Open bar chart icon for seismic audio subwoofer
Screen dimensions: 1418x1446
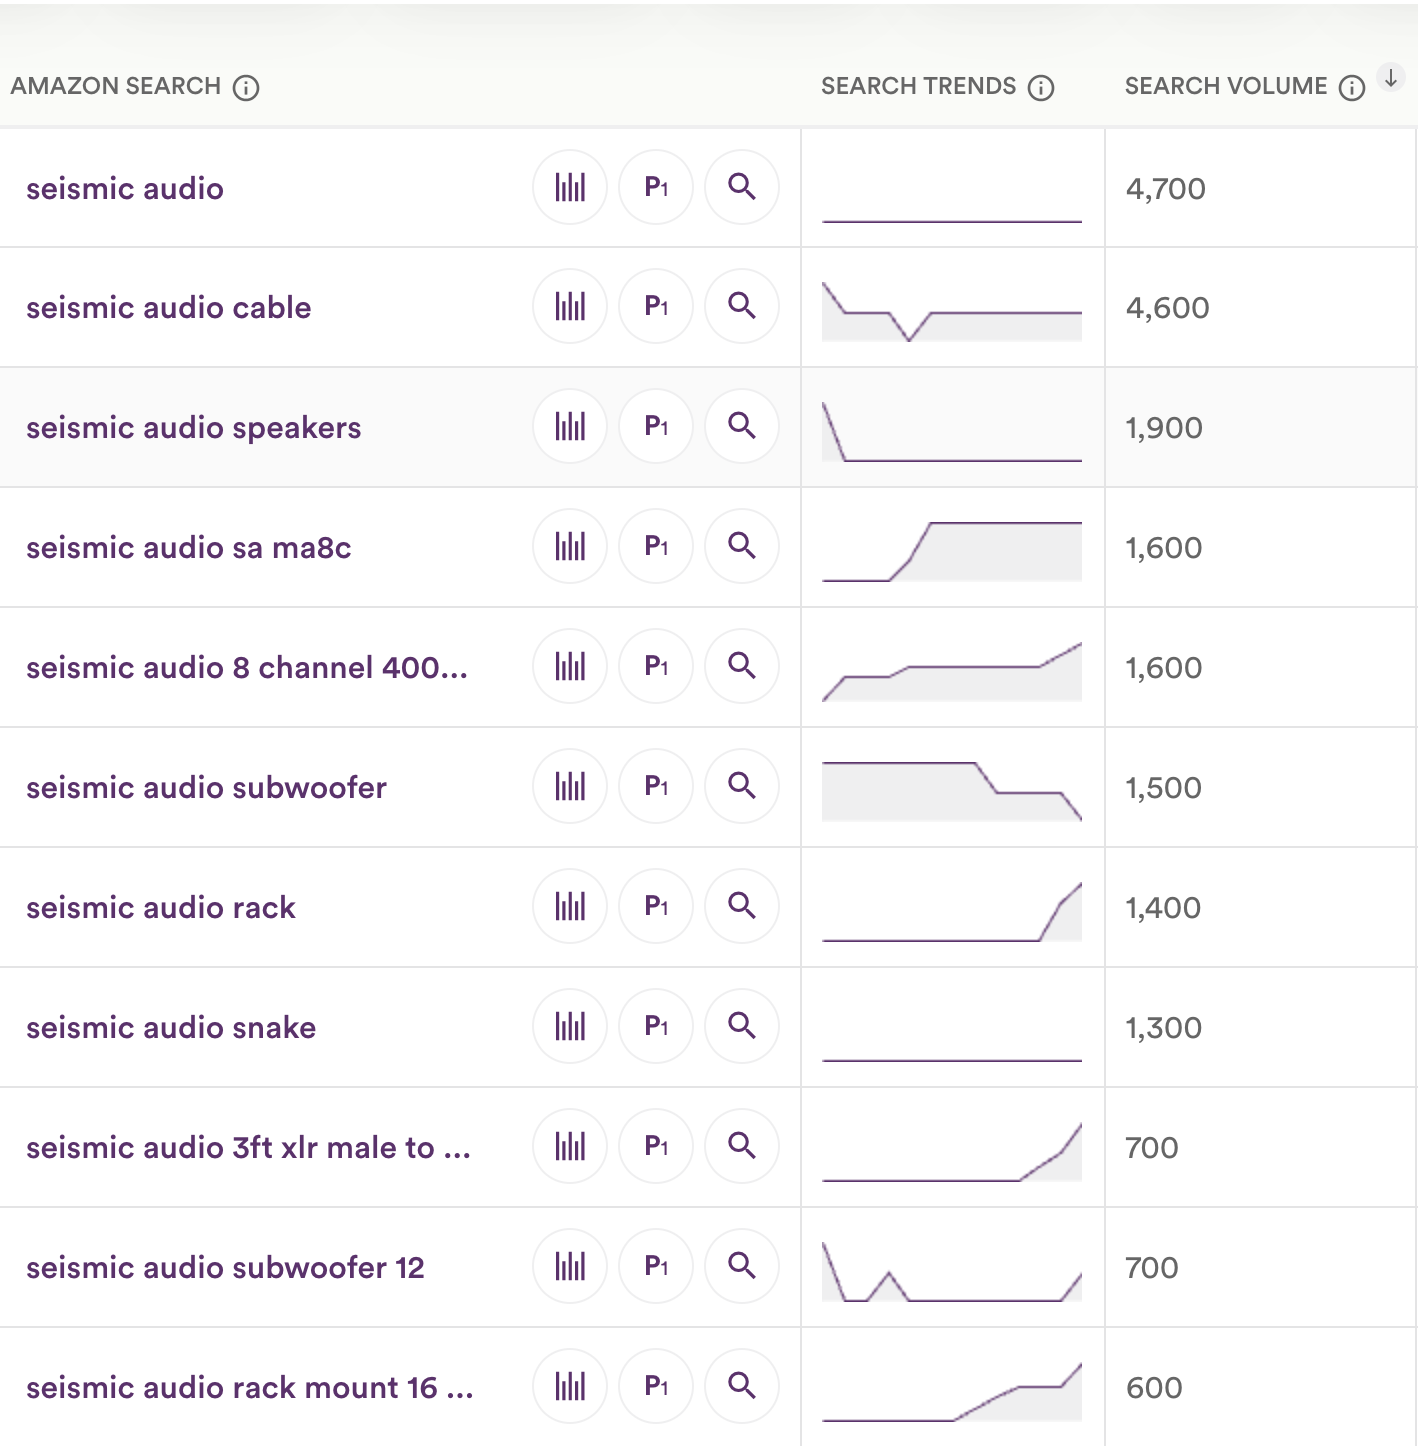coord(570,786)
